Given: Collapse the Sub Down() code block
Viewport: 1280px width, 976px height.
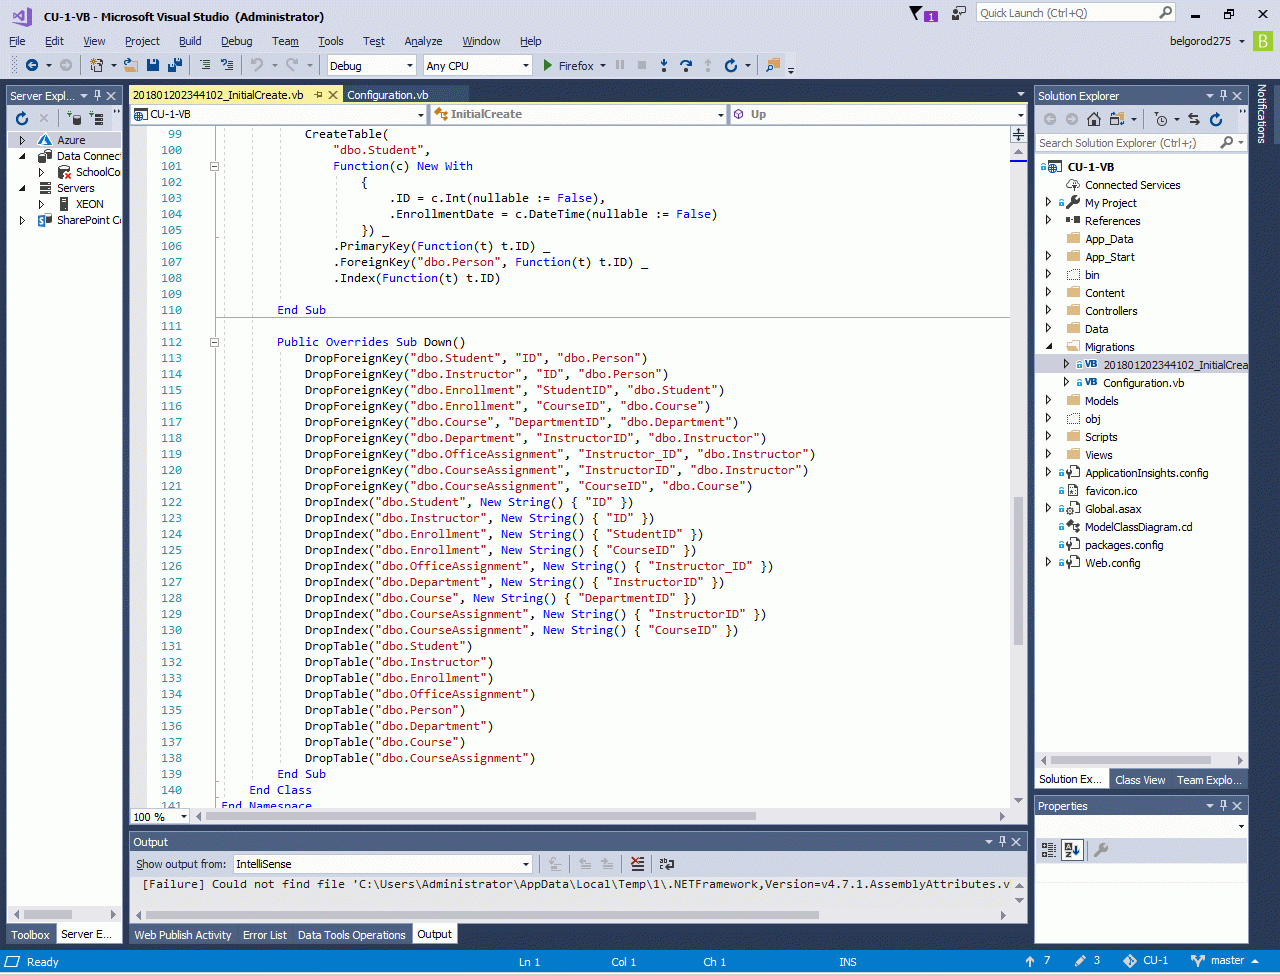Looking at the screenshot, I should (x=214, y=342).
